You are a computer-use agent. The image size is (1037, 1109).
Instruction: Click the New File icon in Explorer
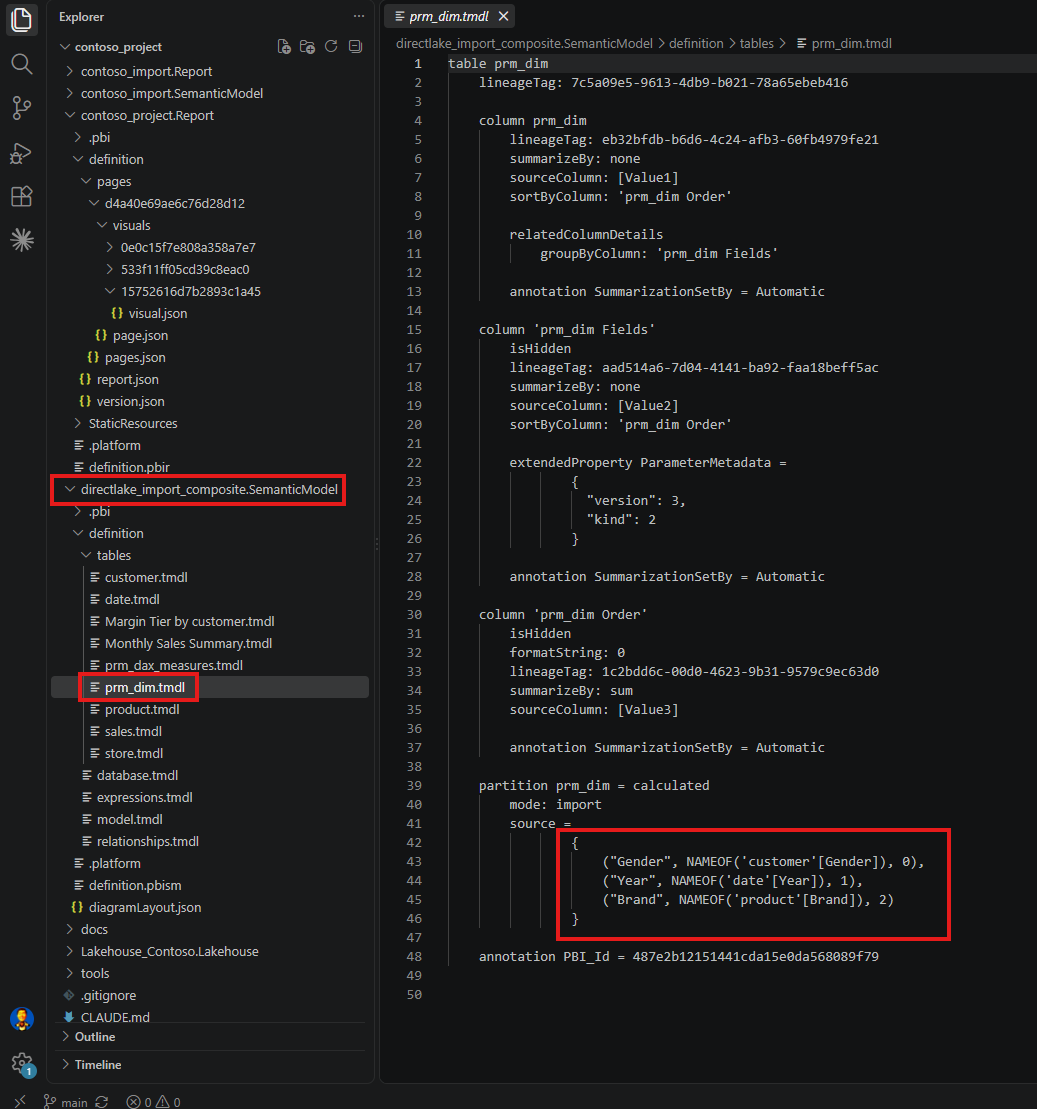[x=284, y=47]
